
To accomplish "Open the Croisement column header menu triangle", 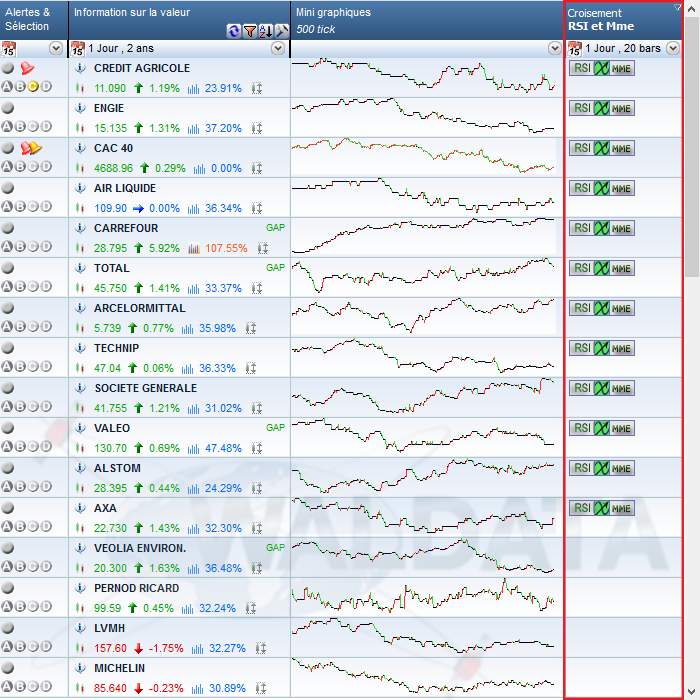I will (x=677, y=7).
